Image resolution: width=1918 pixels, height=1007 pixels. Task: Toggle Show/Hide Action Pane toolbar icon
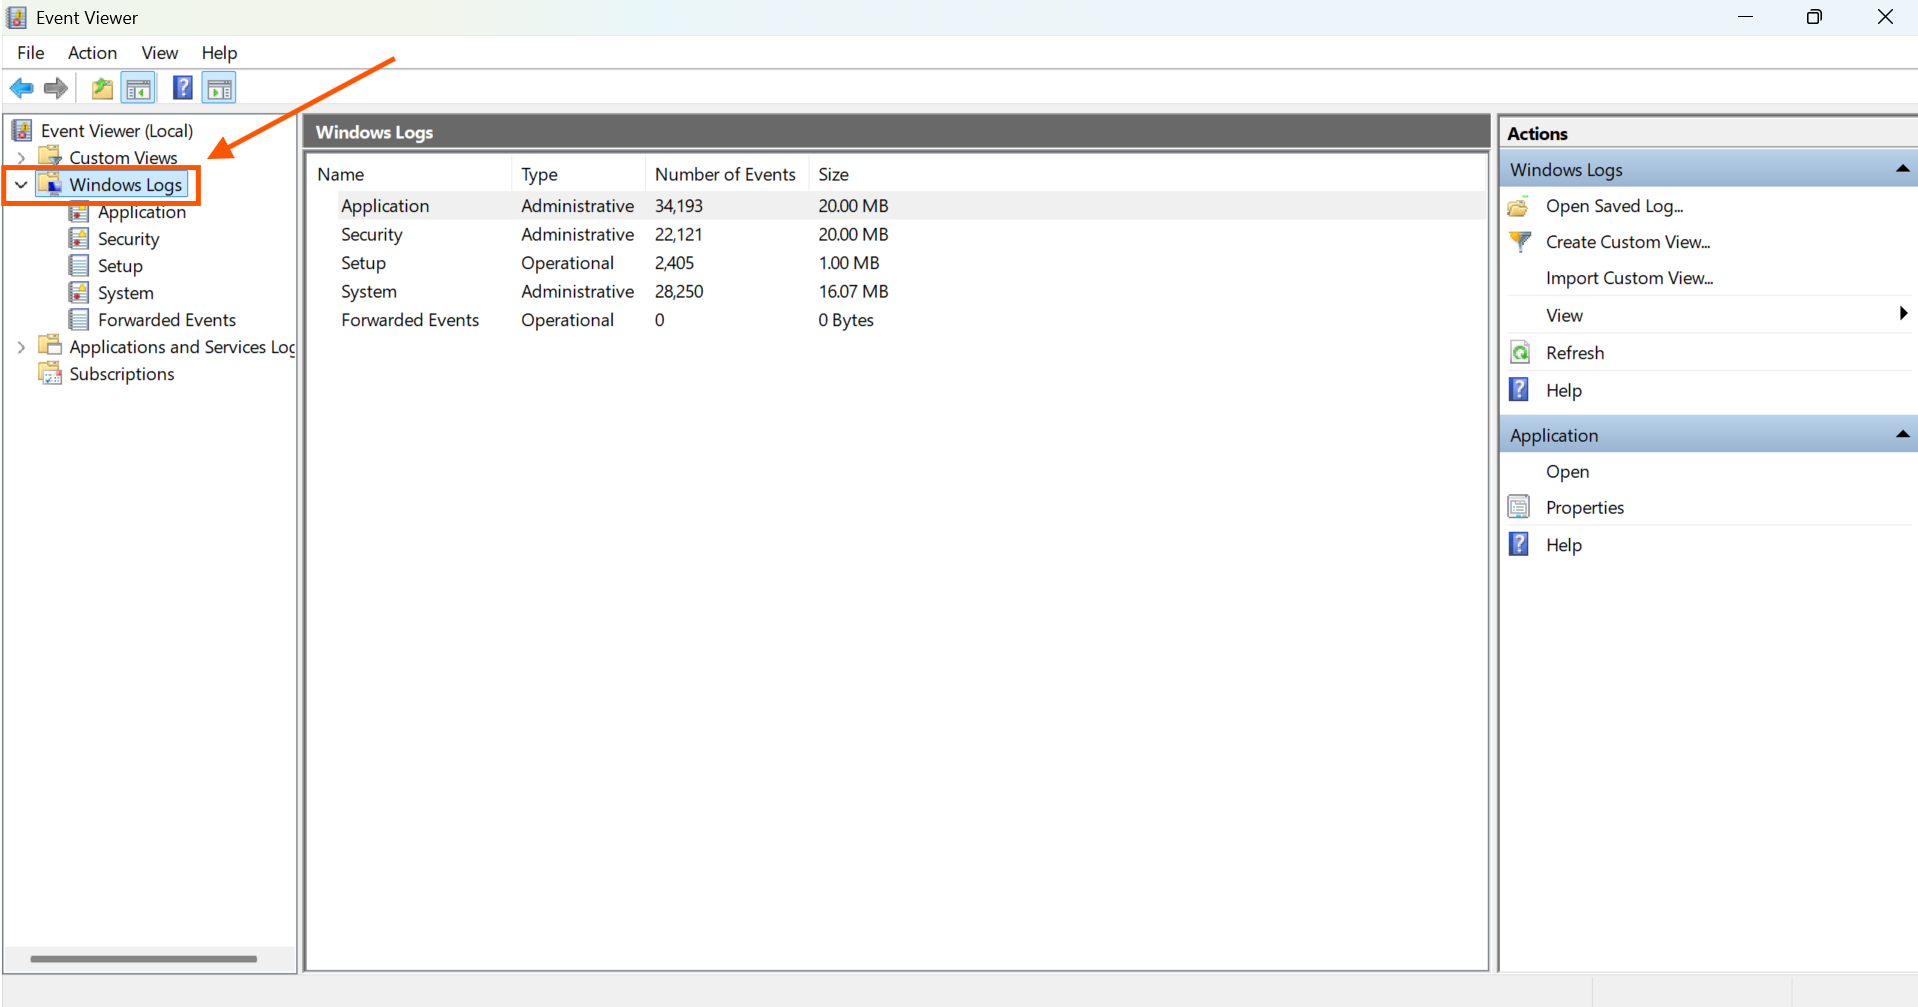pos(219,89)
